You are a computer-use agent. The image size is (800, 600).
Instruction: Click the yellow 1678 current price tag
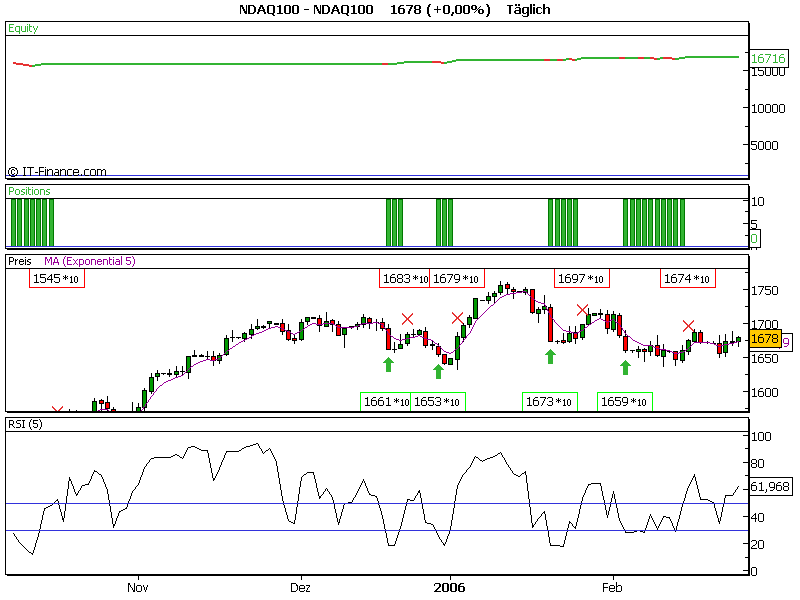click(765, 339)
